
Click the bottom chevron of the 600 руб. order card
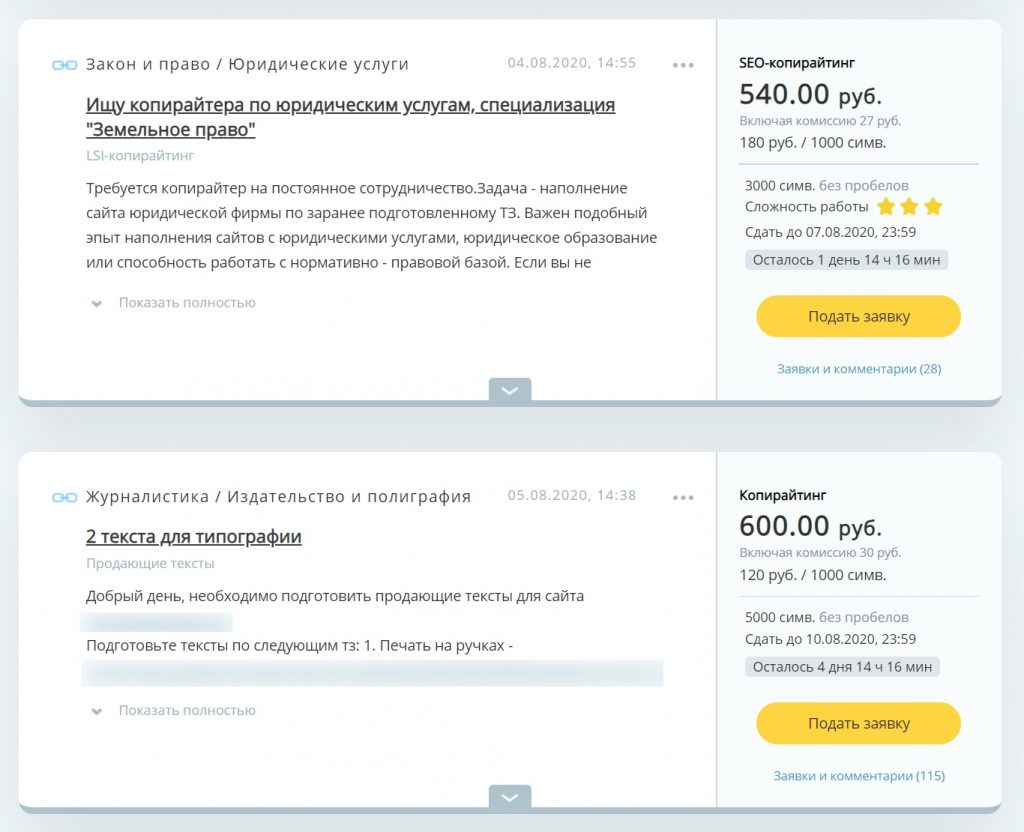coord(510,797)
